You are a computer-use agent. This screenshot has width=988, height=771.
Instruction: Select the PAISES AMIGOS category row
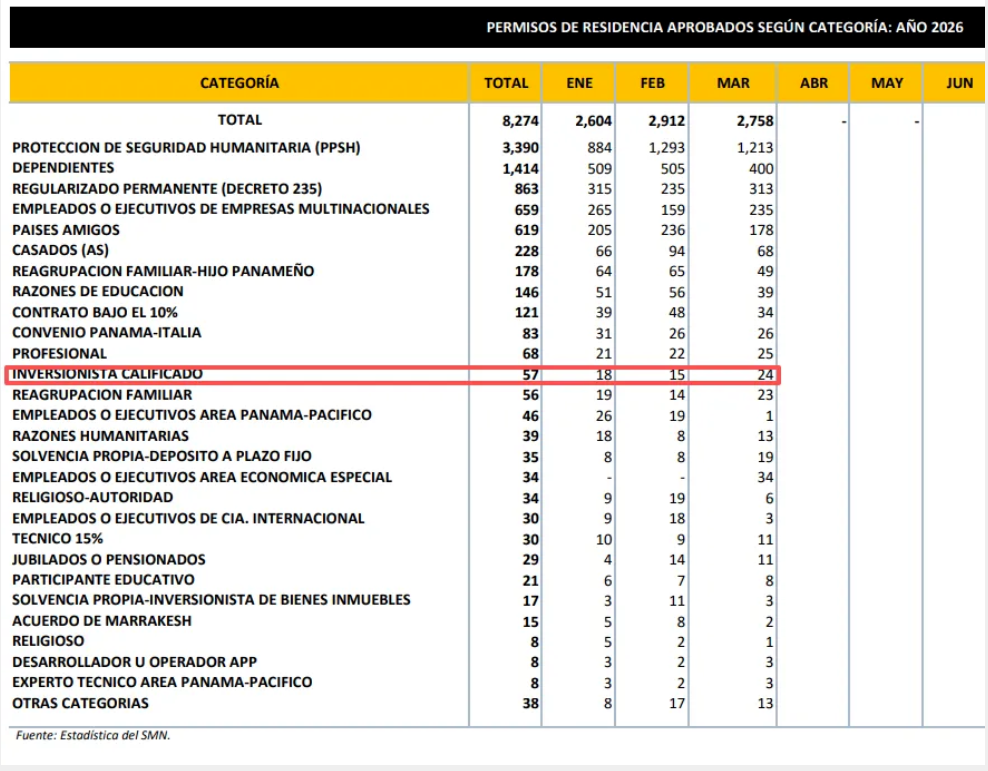393,230
